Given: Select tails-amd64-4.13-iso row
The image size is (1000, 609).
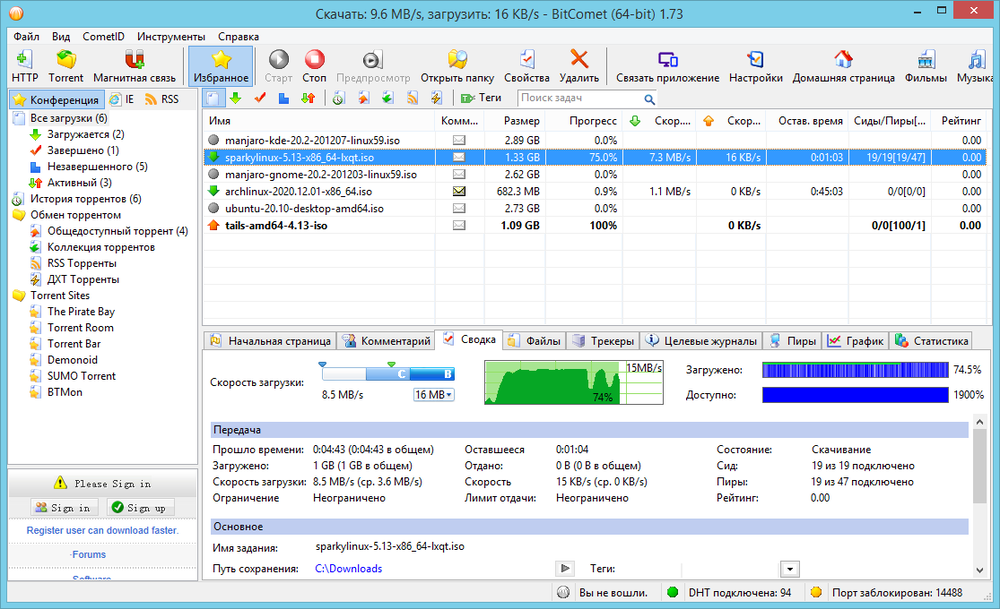Looking at the screenshot, I should (x=594, y=225).
